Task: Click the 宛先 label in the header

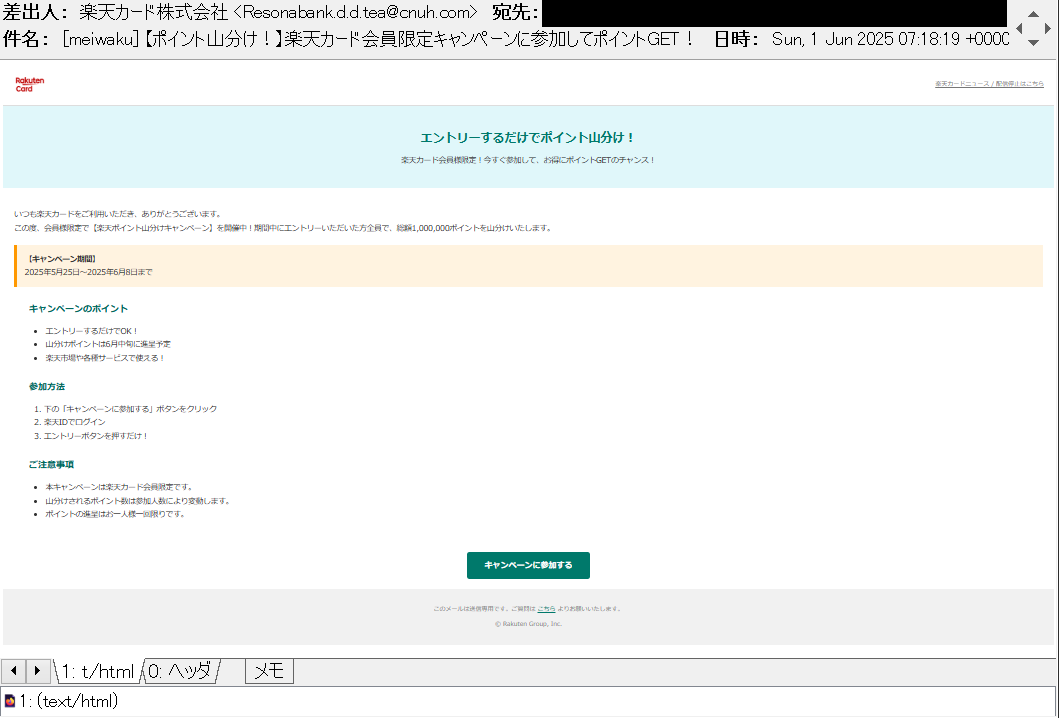Action: click(x=515, y=12)
